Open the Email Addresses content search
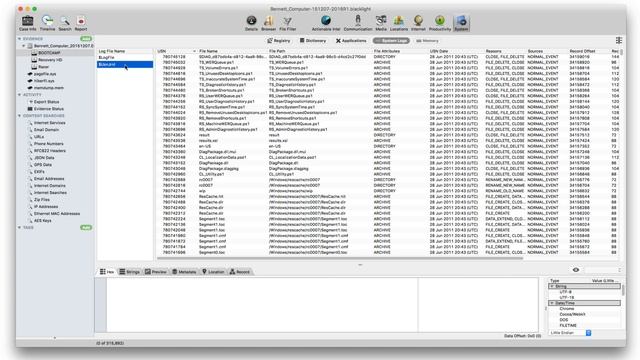This screenshot has height=360, width=640. 49,178
